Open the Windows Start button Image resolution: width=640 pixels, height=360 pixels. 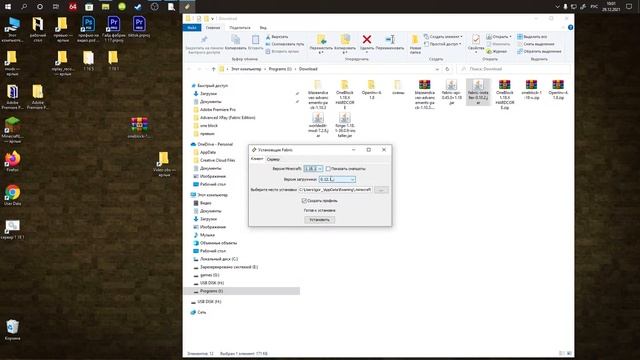coord(7,7)
